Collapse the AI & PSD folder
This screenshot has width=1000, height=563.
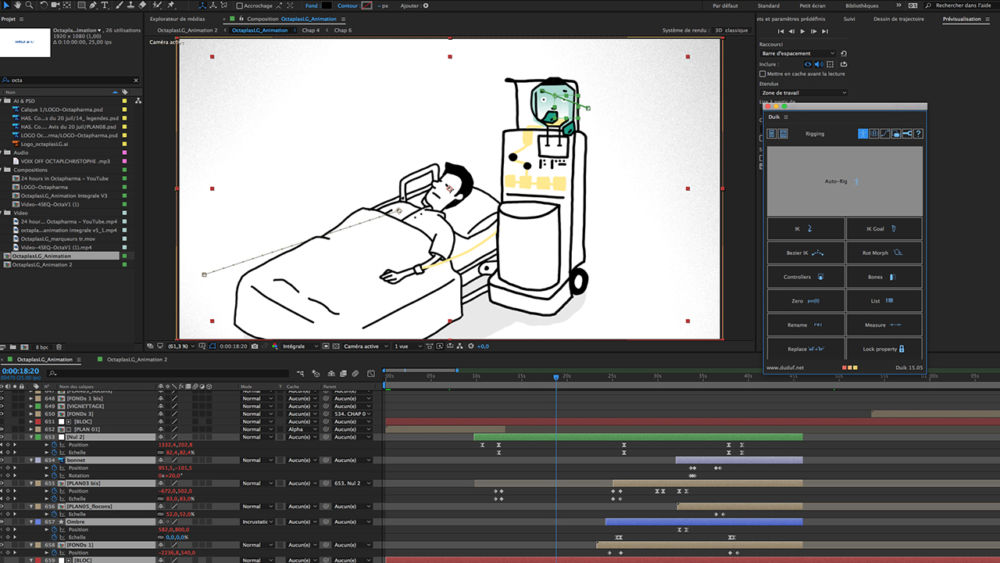tap(2, 101)
